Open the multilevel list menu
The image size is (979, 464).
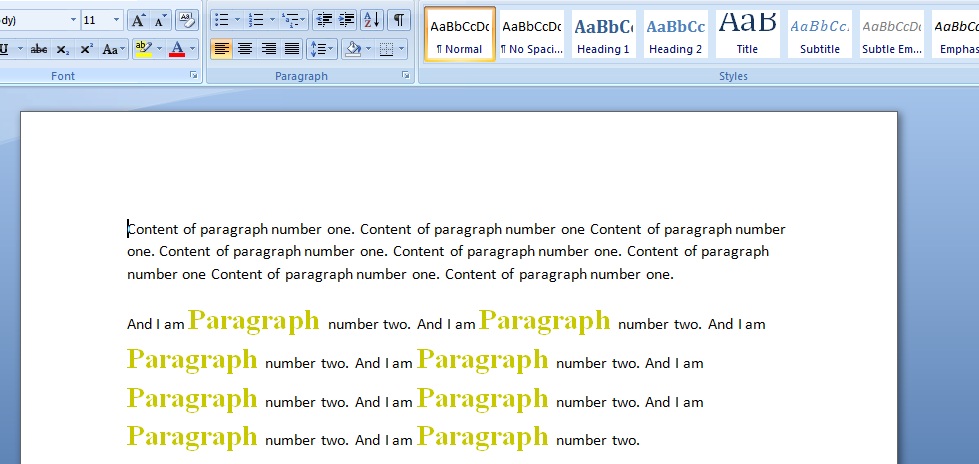tap(293, 21)
